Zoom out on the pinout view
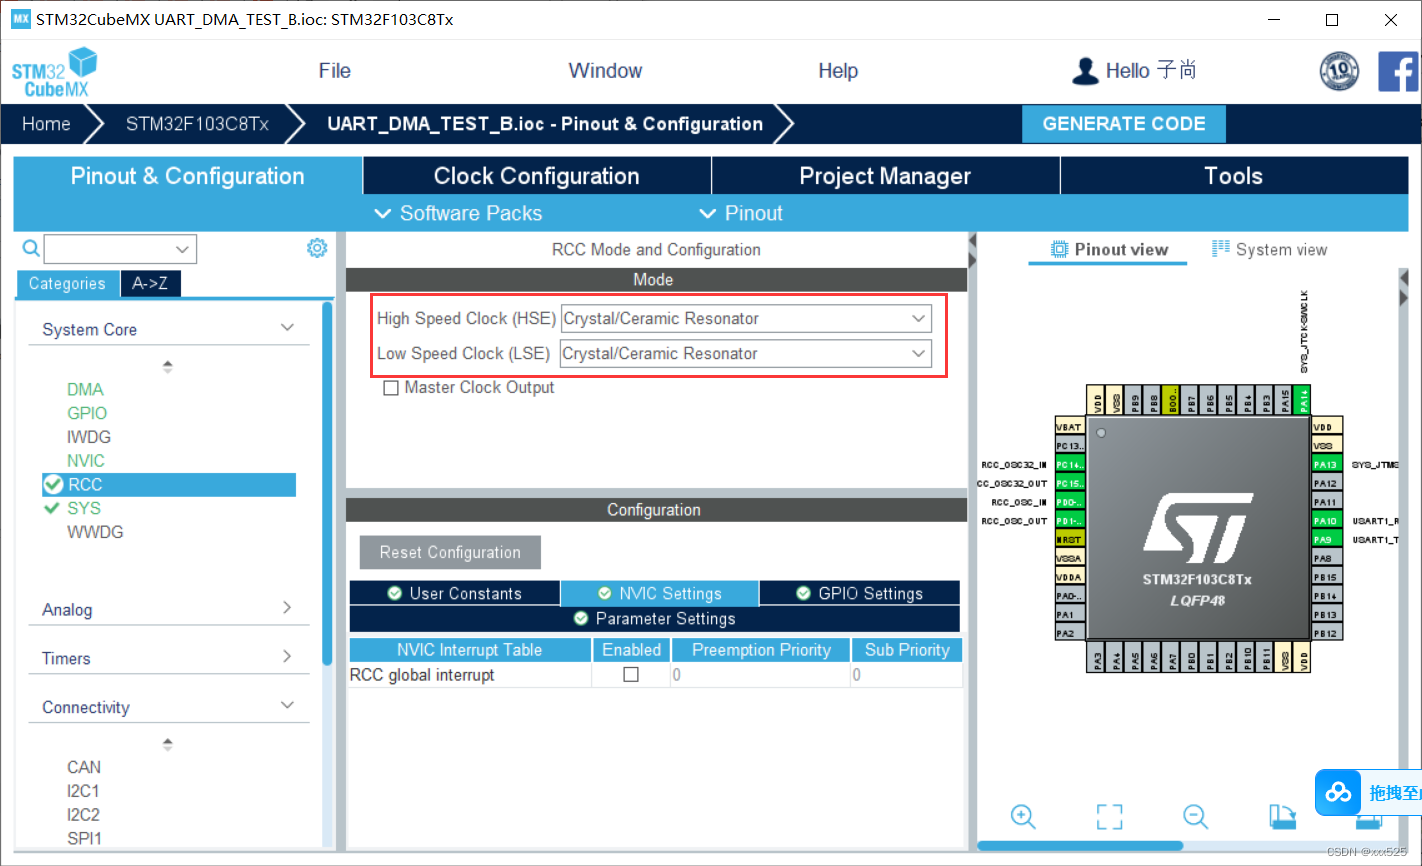 1195,816
